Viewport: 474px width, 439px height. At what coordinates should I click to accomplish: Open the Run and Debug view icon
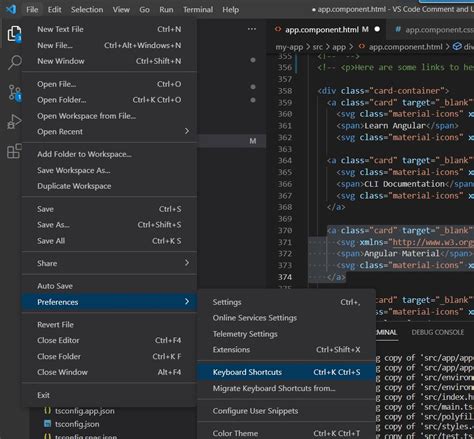[14, 122]
